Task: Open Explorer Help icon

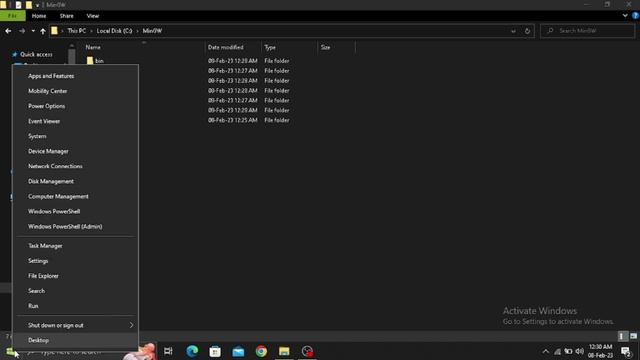Action: (x=636, y=16)
